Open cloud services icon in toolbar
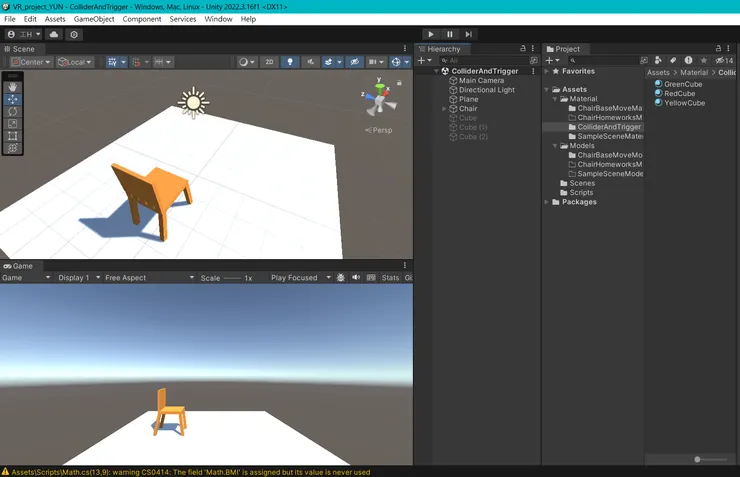This screenshot has width=740, height=477. [x=54, y=34]
